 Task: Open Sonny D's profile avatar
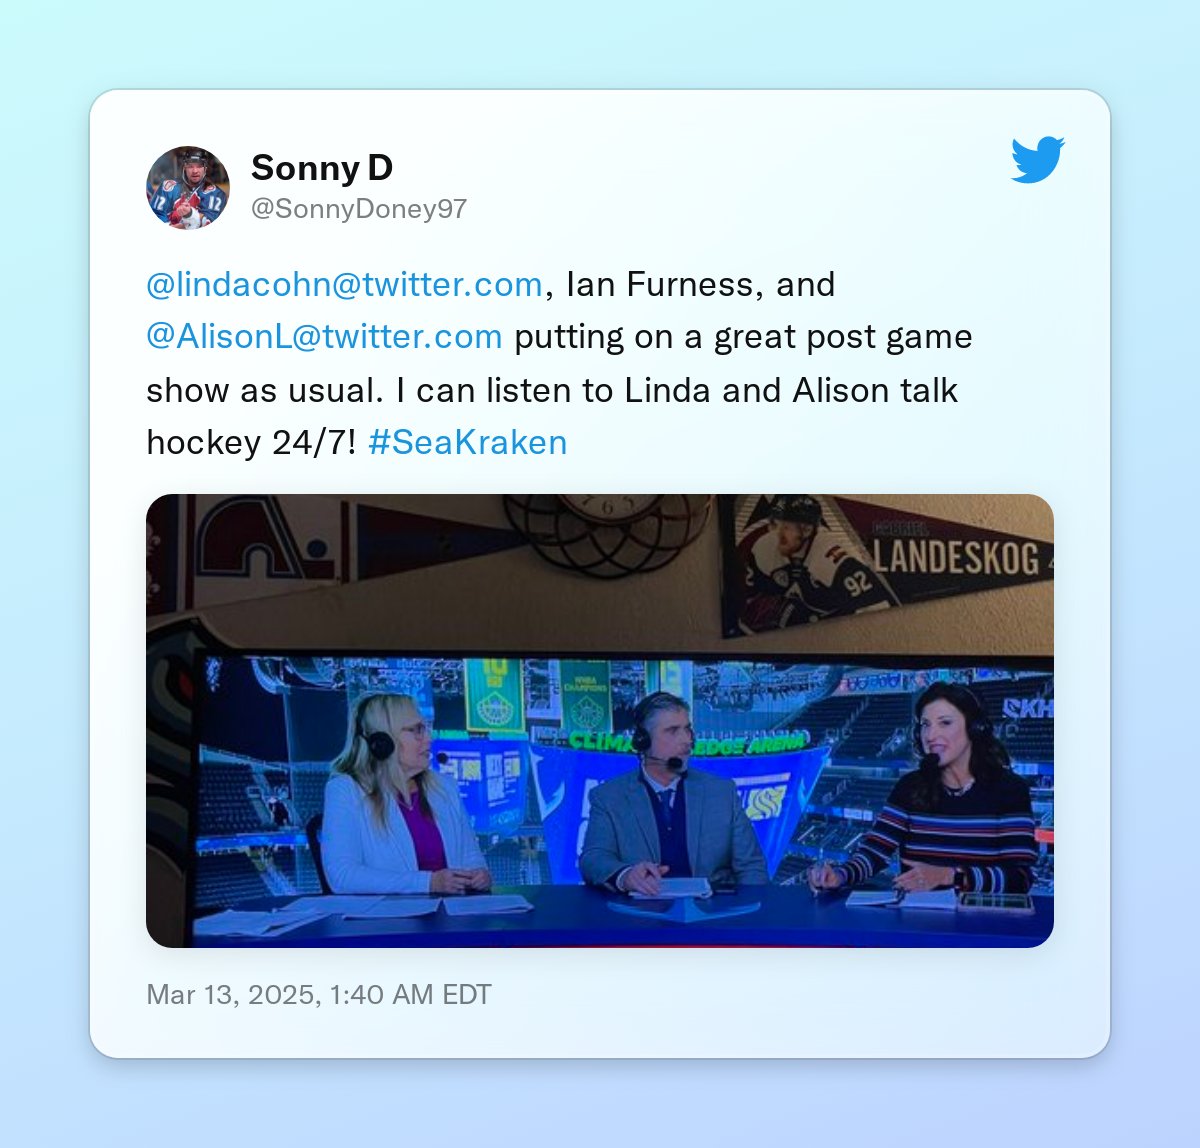pos(188,188)
